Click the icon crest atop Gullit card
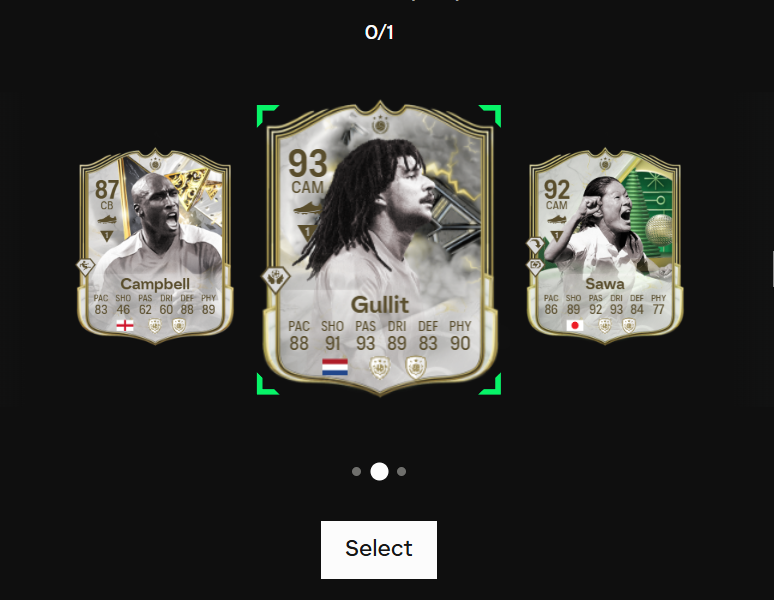The image size is (774, 600). [380, 125]
